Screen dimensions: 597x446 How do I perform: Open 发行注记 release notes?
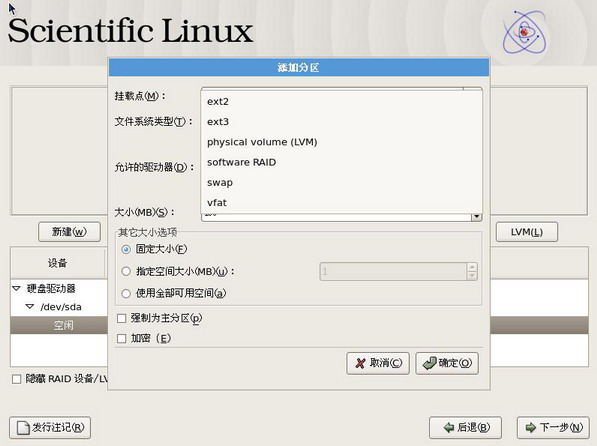click(50, 427)
